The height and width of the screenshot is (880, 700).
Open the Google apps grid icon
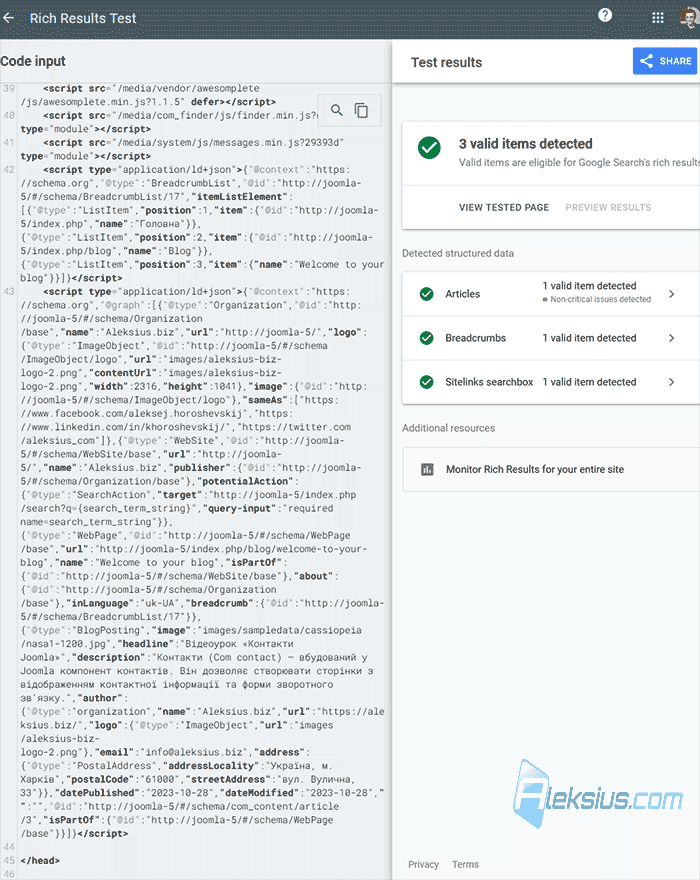pyautogui.click(x=658, y=18)
